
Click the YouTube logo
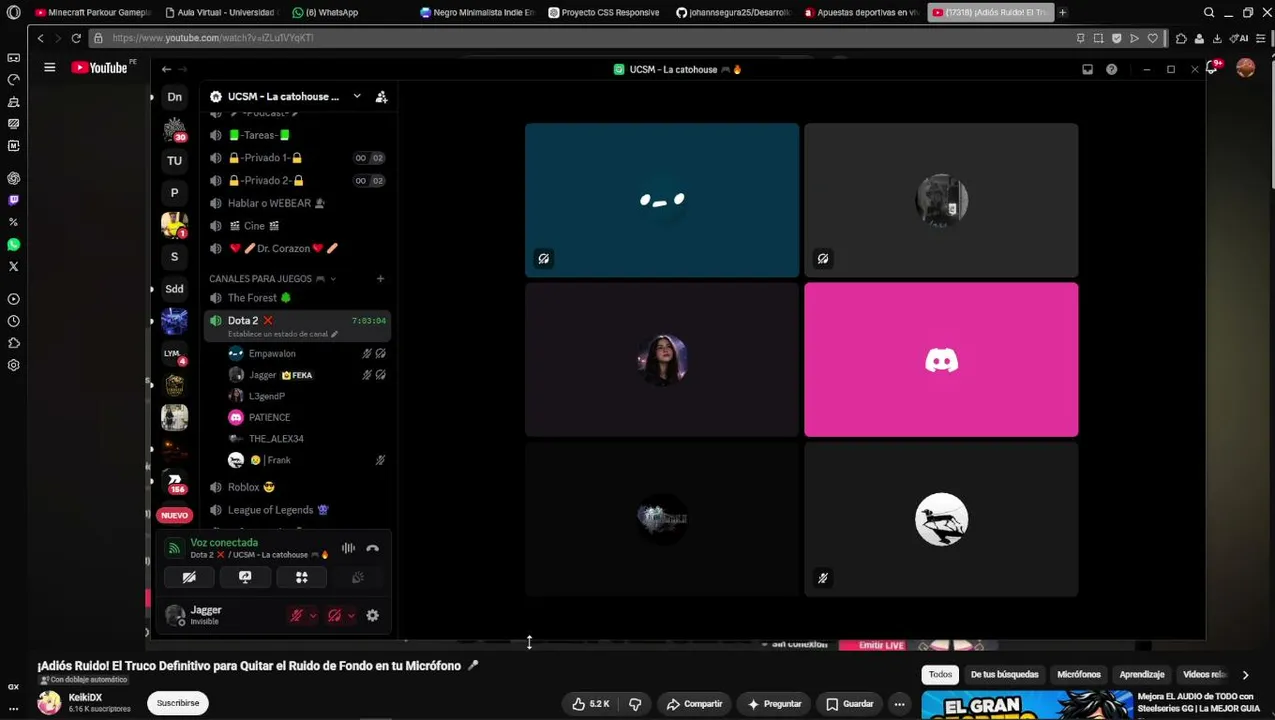click(99, 67)
